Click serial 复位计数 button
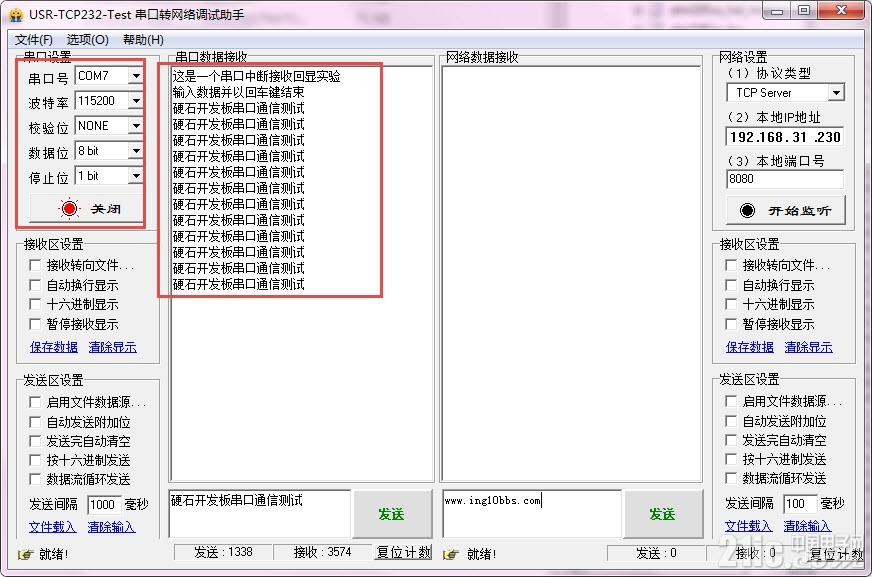This screenshot has height=577, width=872. pos(403,553)
